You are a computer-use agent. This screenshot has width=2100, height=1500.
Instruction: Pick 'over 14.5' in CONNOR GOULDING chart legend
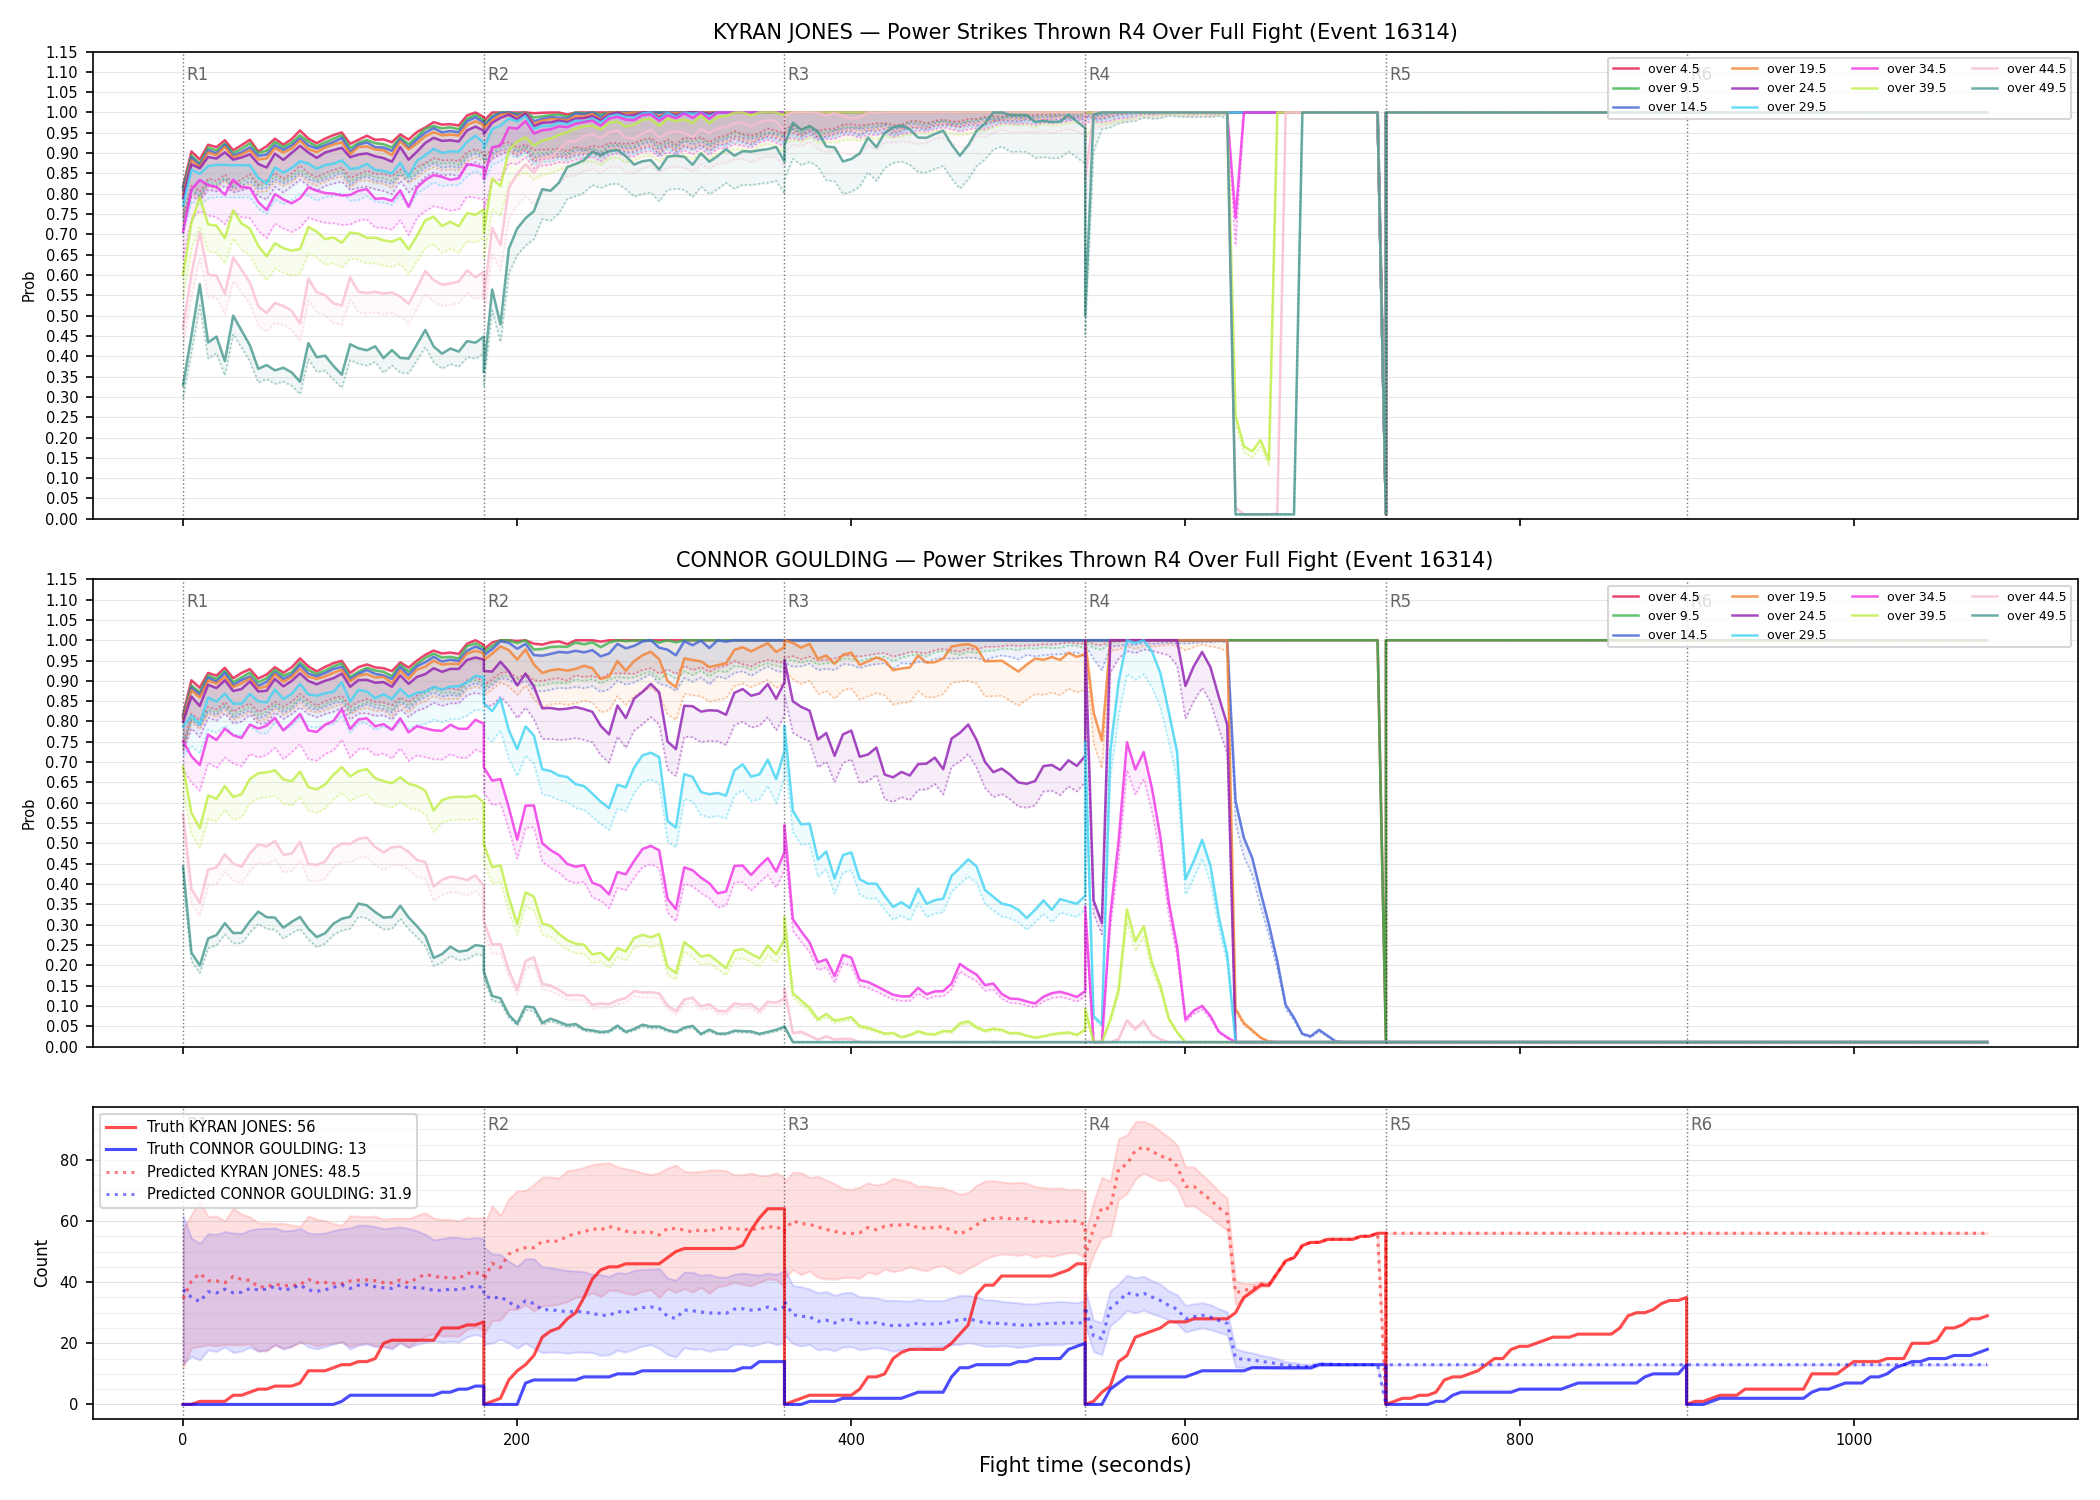pos(1660,635)
